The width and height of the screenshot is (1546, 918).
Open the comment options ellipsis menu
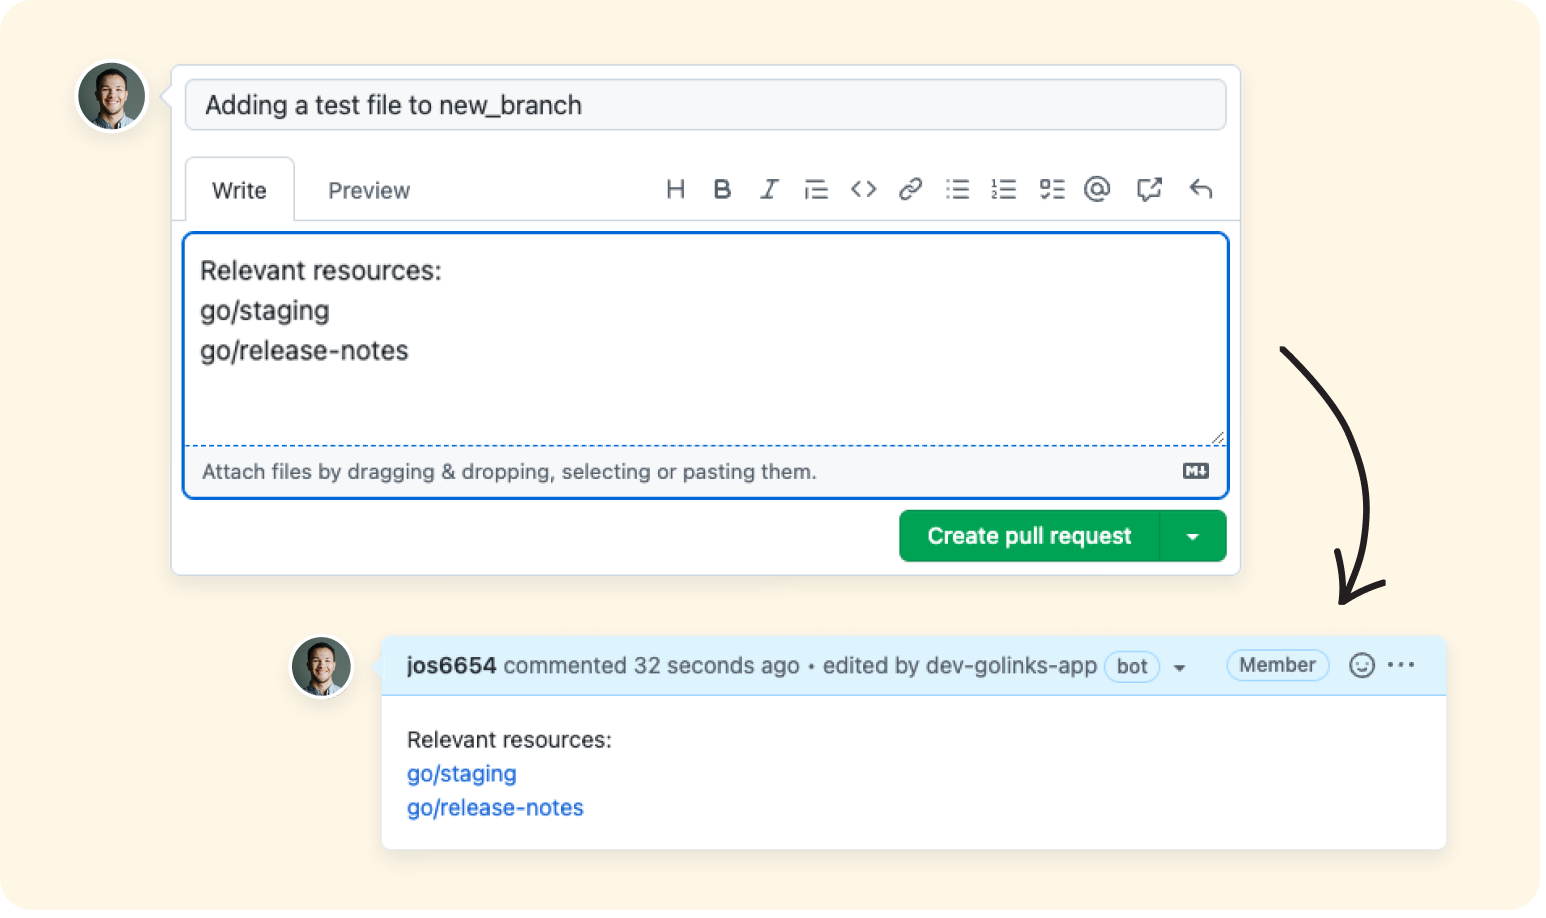(1402, 664)
